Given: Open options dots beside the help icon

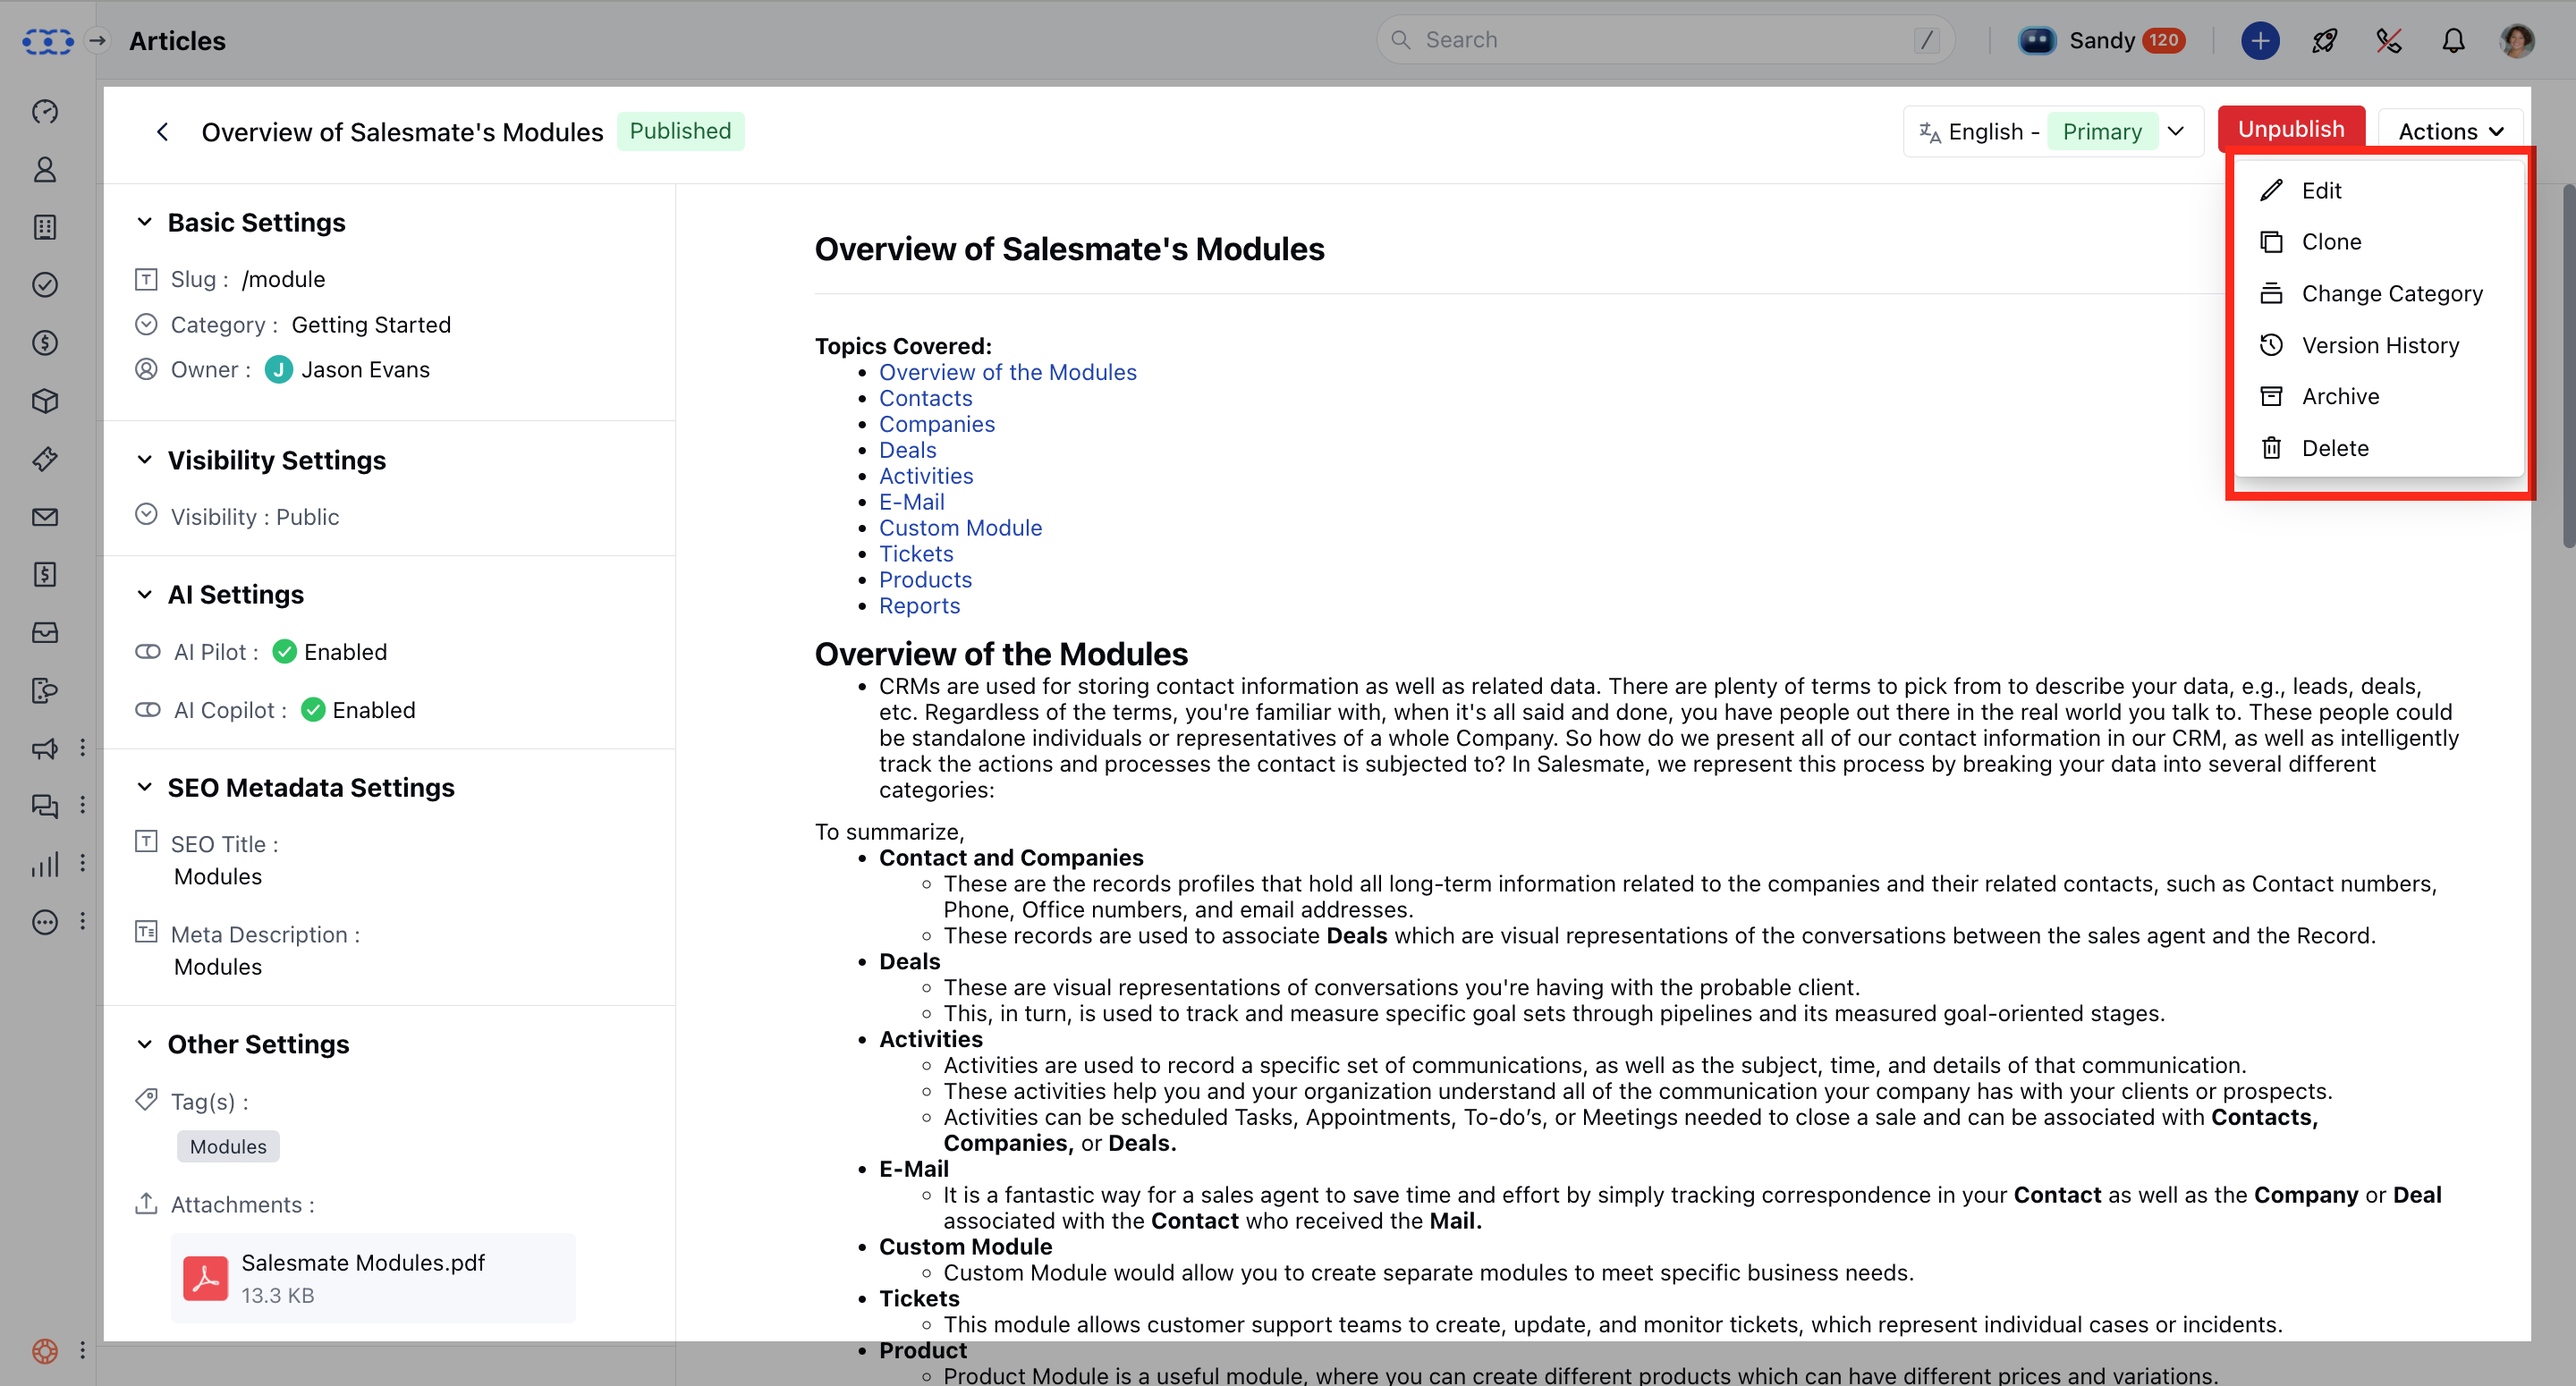Looking at the screenshot, I should coord(83,1351).
